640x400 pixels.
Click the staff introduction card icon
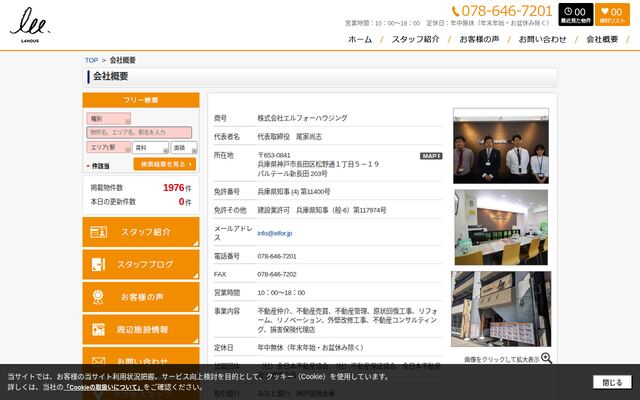tap(98, 232)
